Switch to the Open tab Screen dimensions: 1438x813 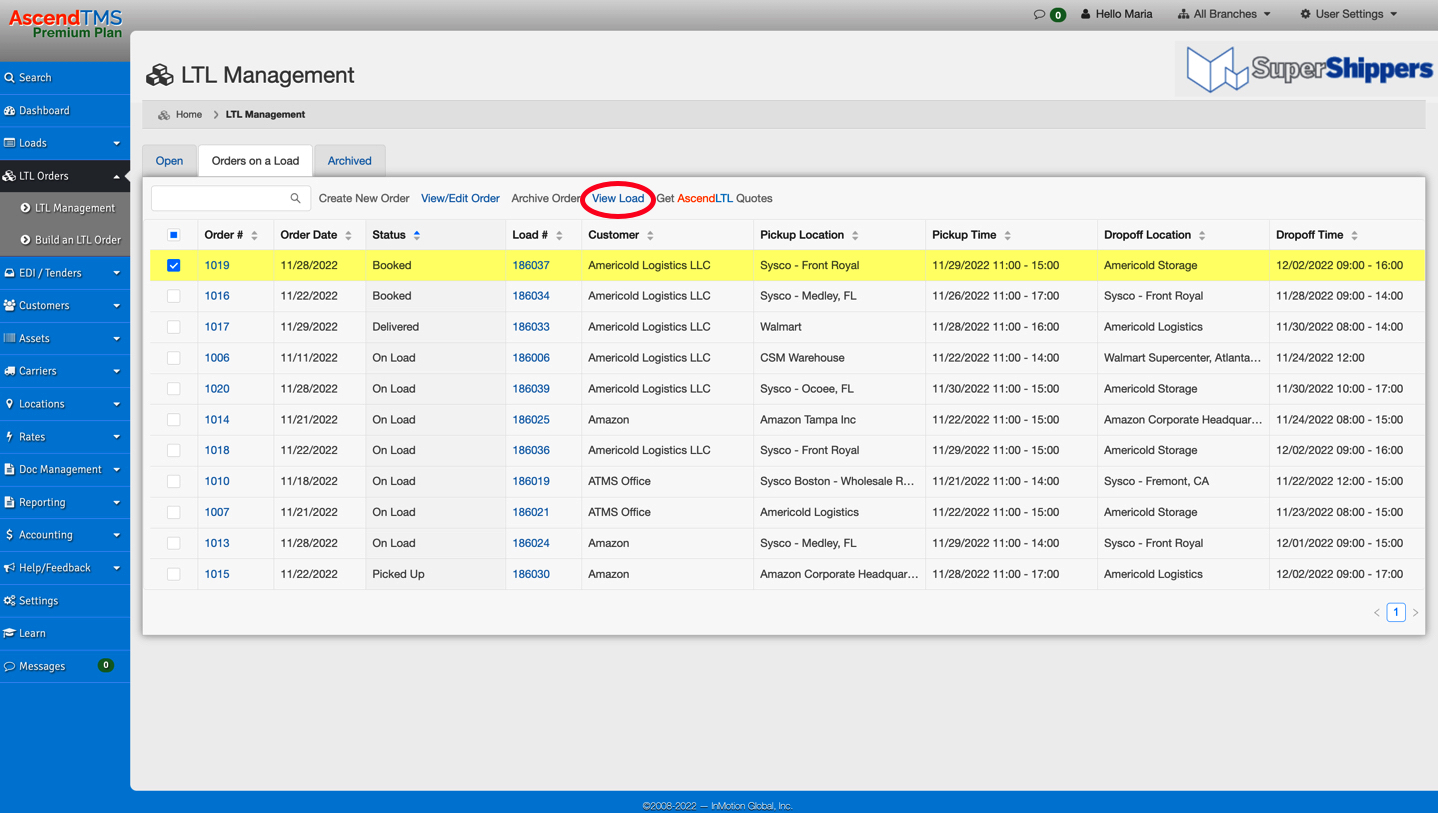coord(169,161)
